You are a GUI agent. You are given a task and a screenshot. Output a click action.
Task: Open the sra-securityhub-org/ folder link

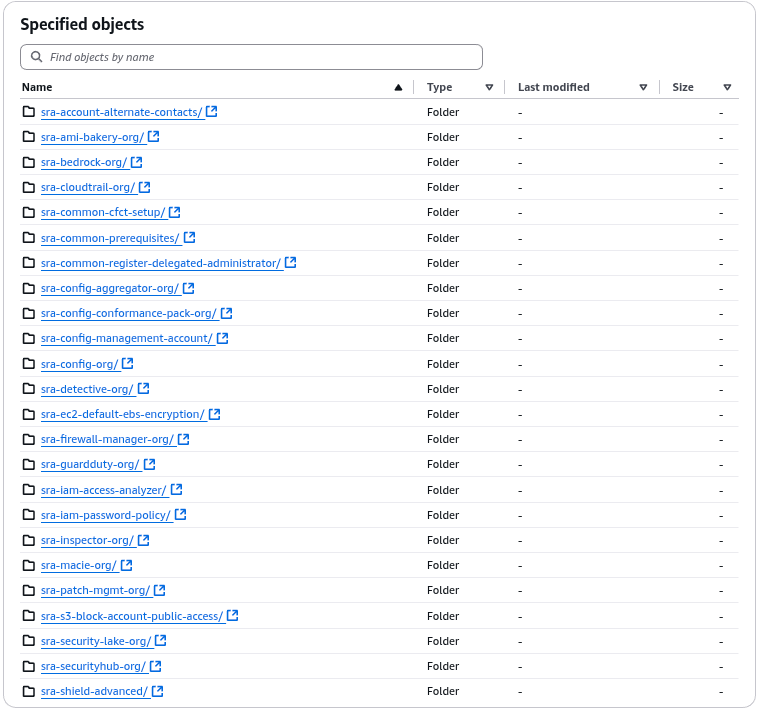click(93, 666)
